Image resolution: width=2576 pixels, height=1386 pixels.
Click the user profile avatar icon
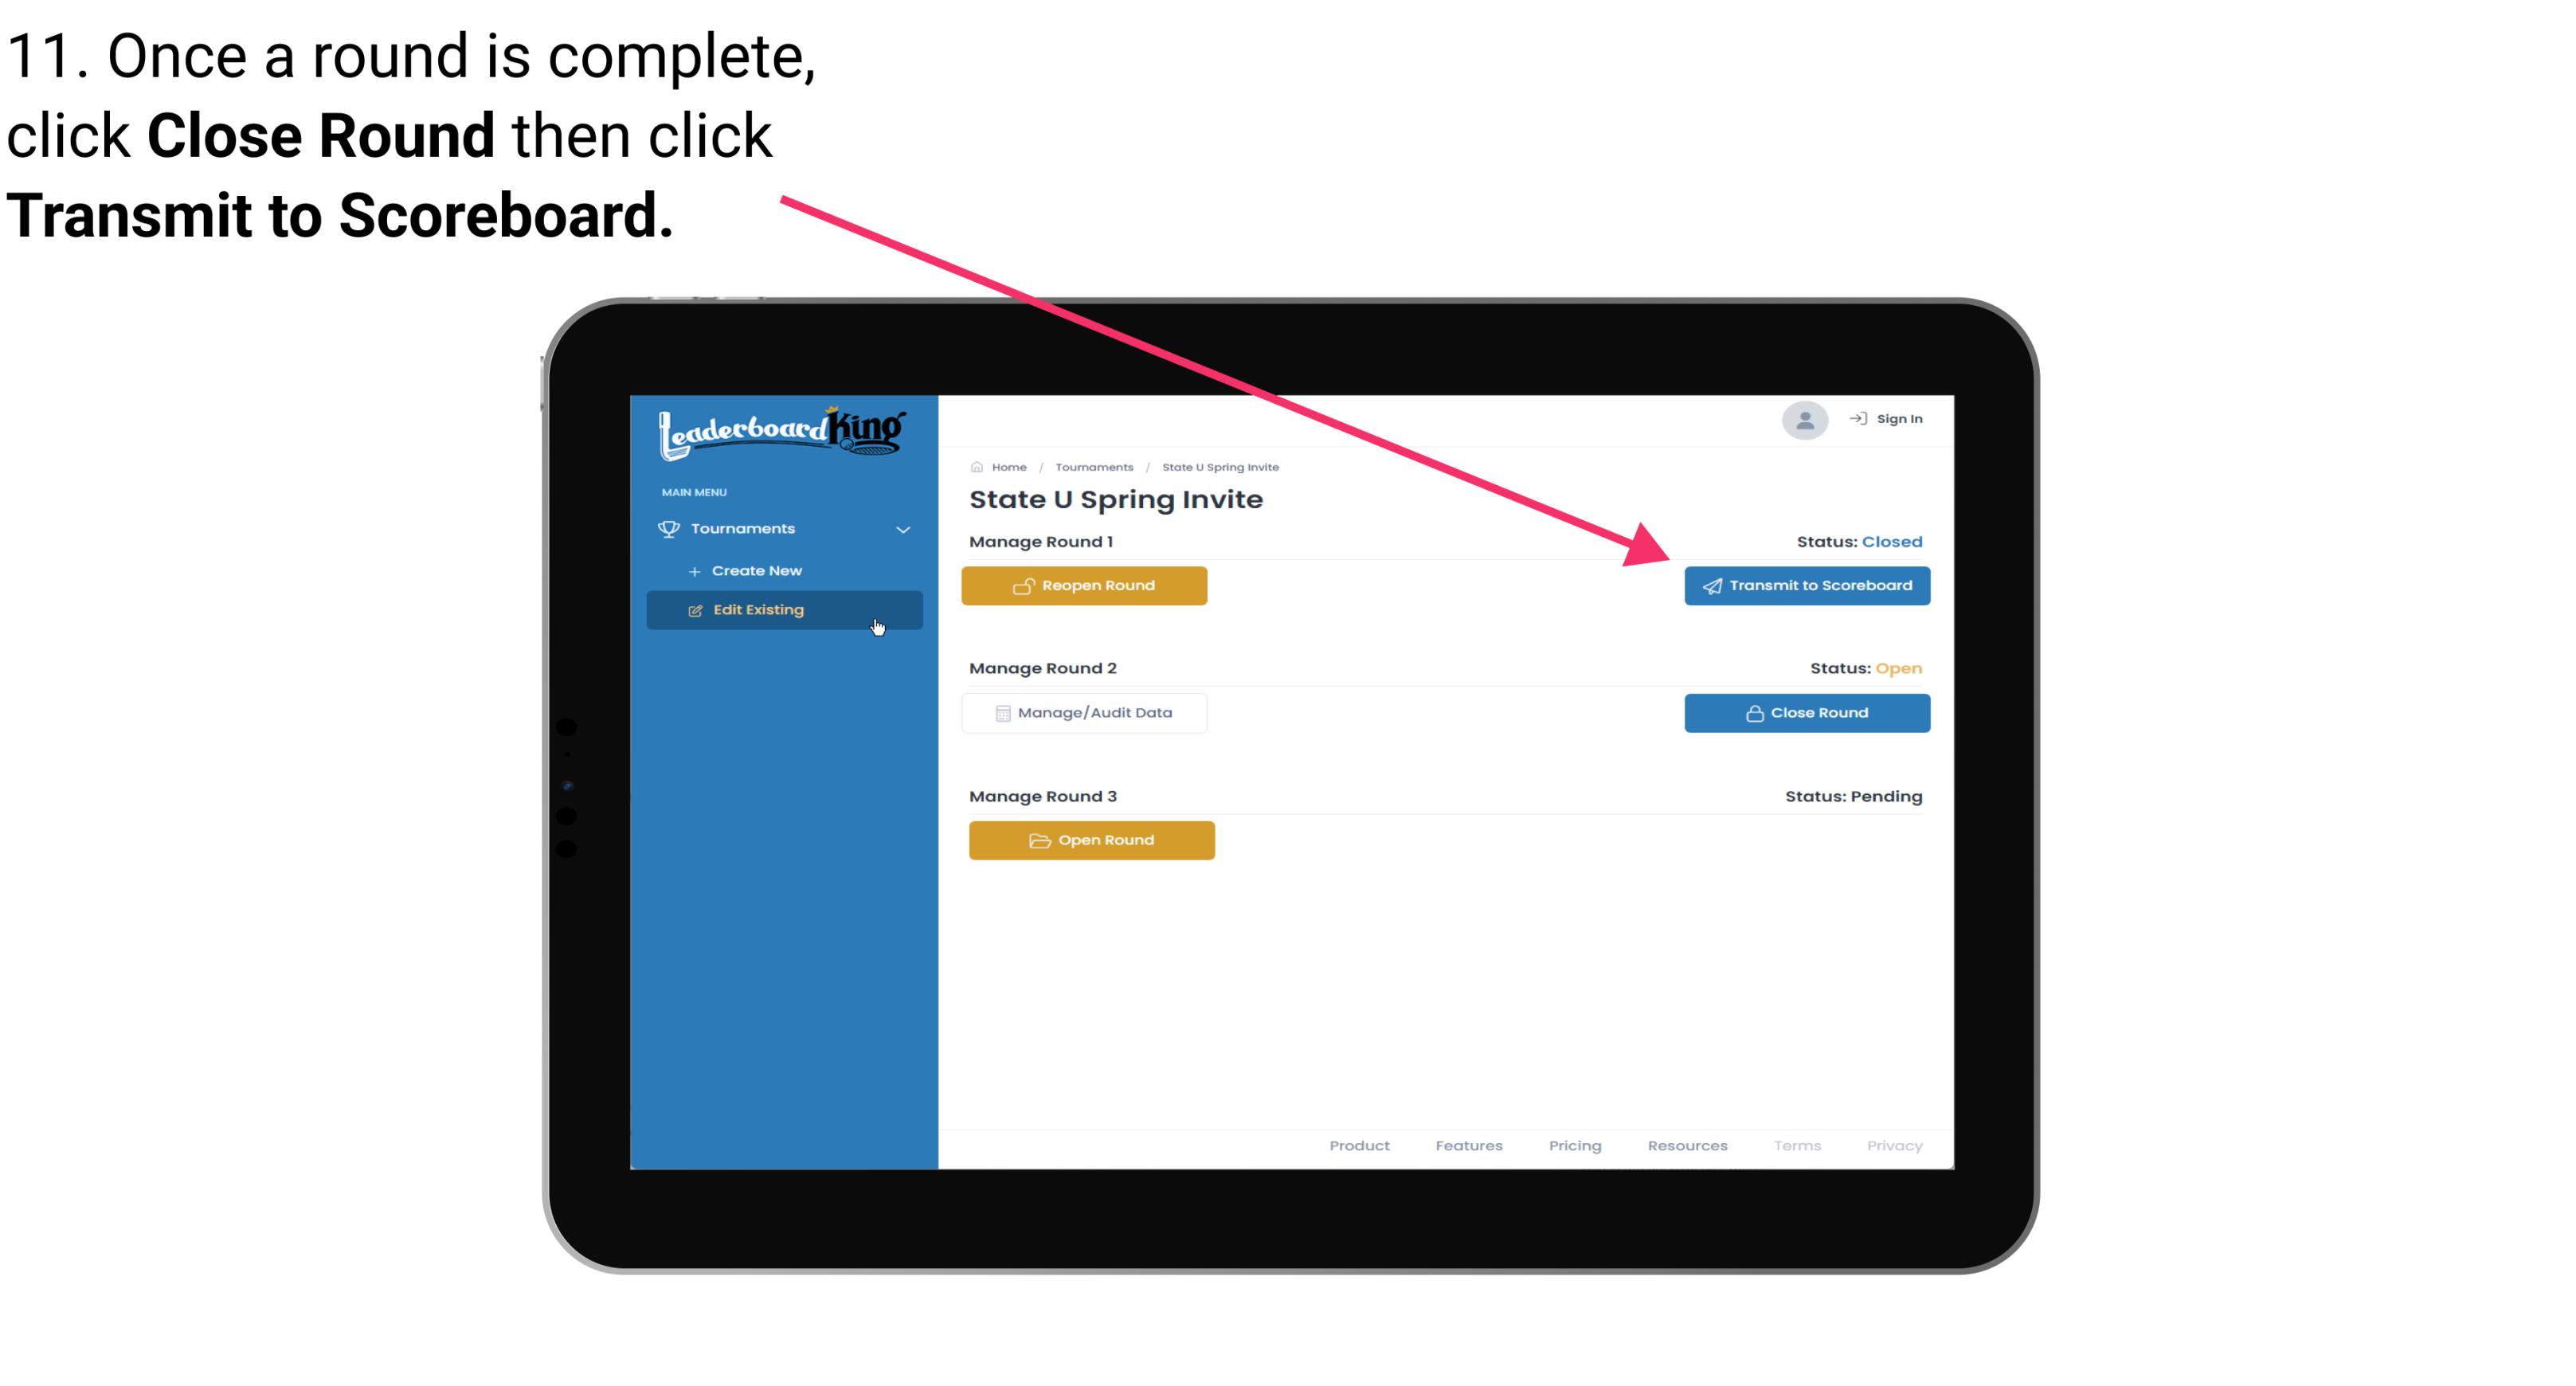[x=1802, y=420]
